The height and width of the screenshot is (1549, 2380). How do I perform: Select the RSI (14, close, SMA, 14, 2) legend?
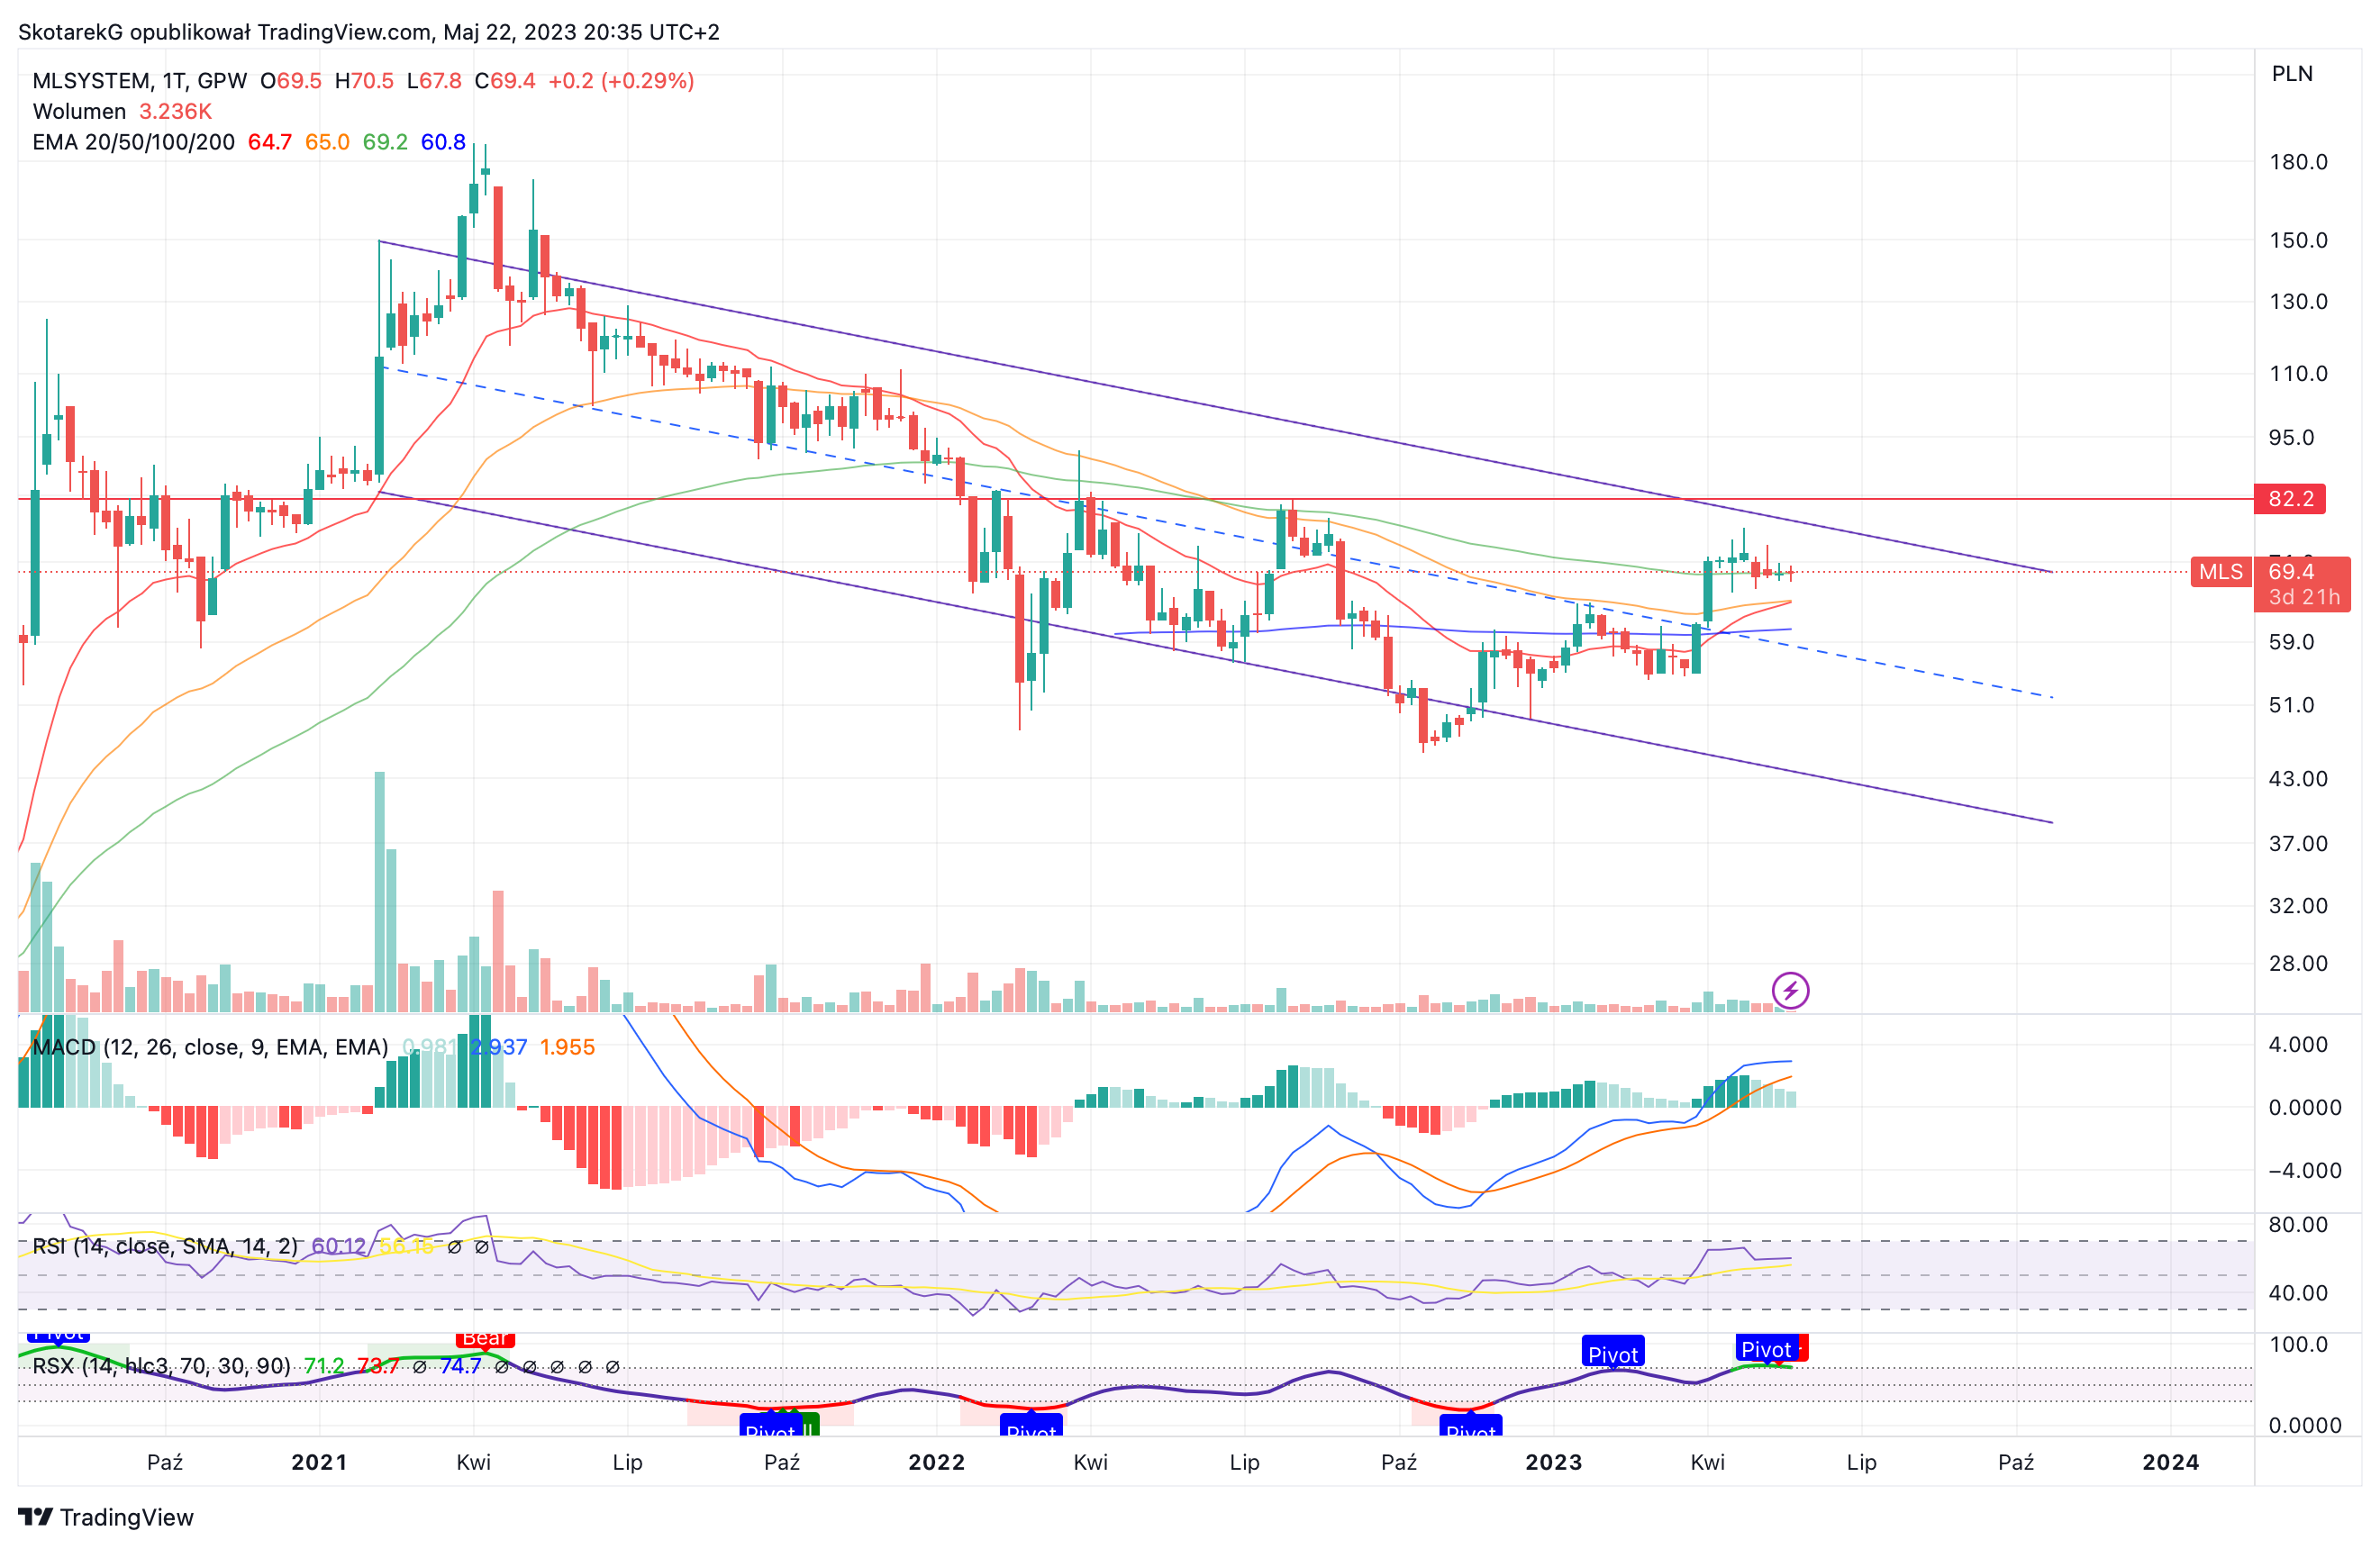[x=165, y=1246]
